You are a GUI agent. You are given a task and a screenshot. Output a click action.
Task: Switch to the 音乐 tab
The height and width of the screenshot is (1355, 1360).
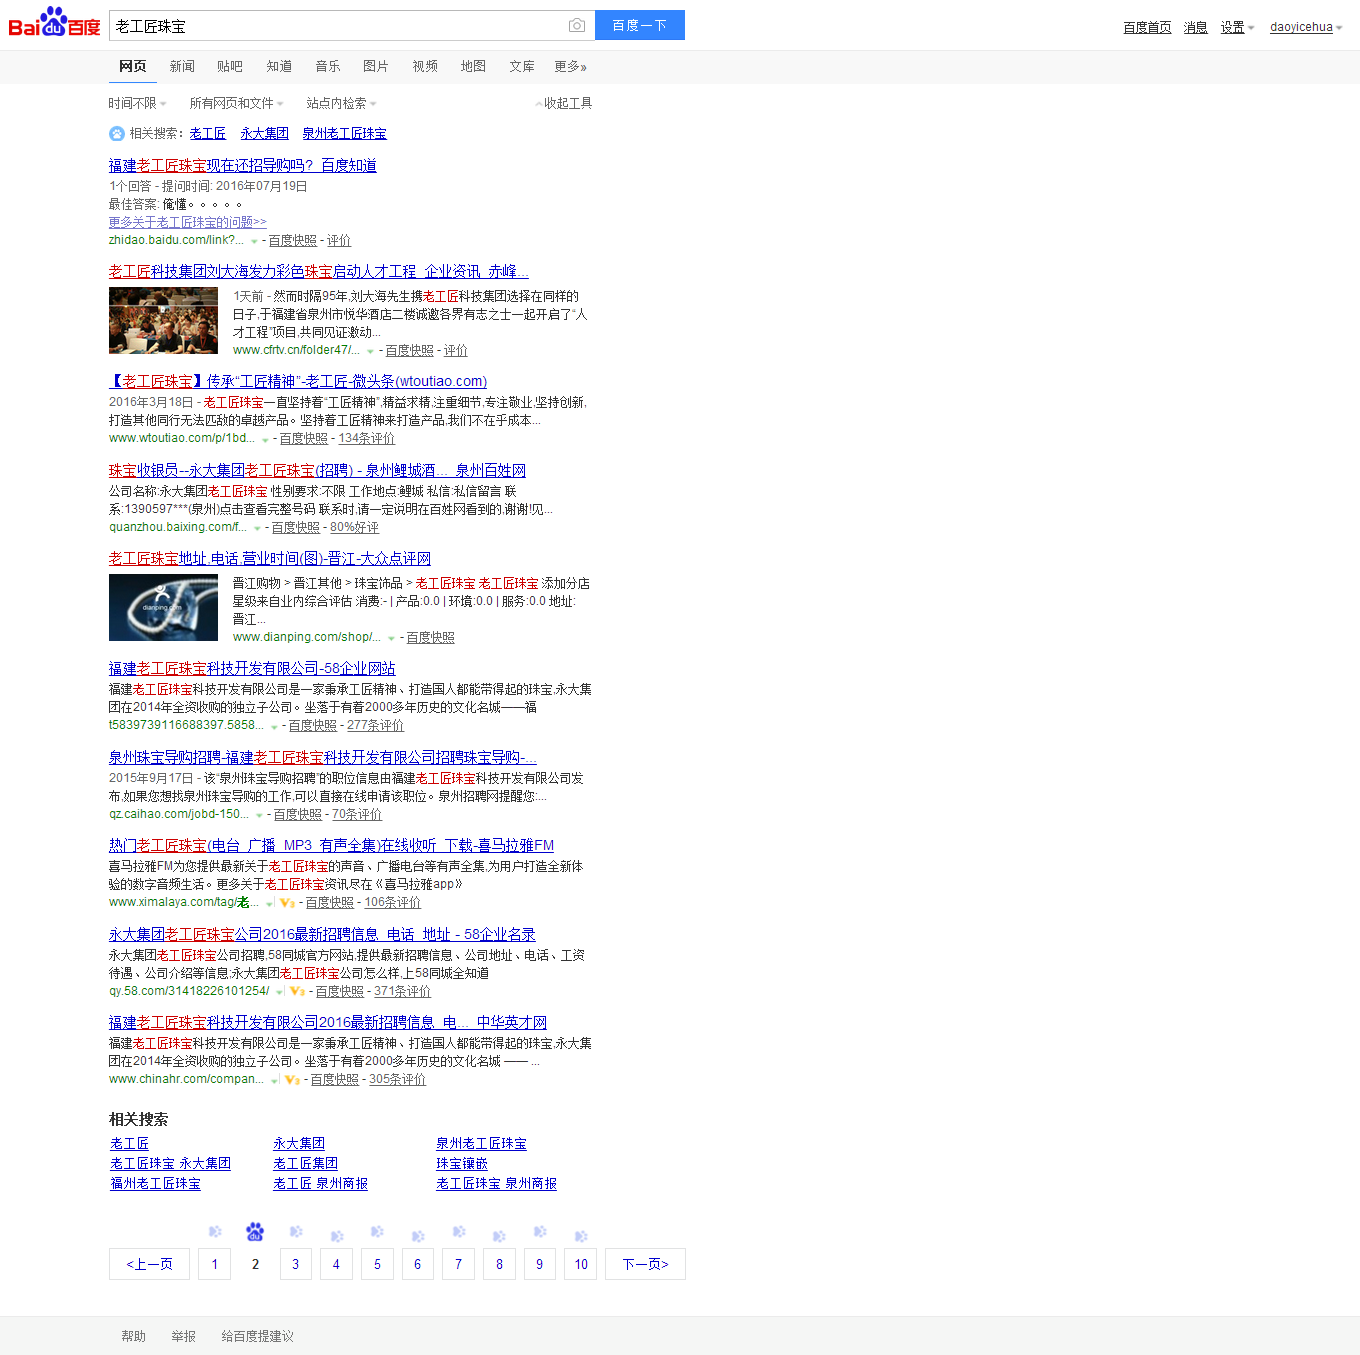(x=328, y=67)
